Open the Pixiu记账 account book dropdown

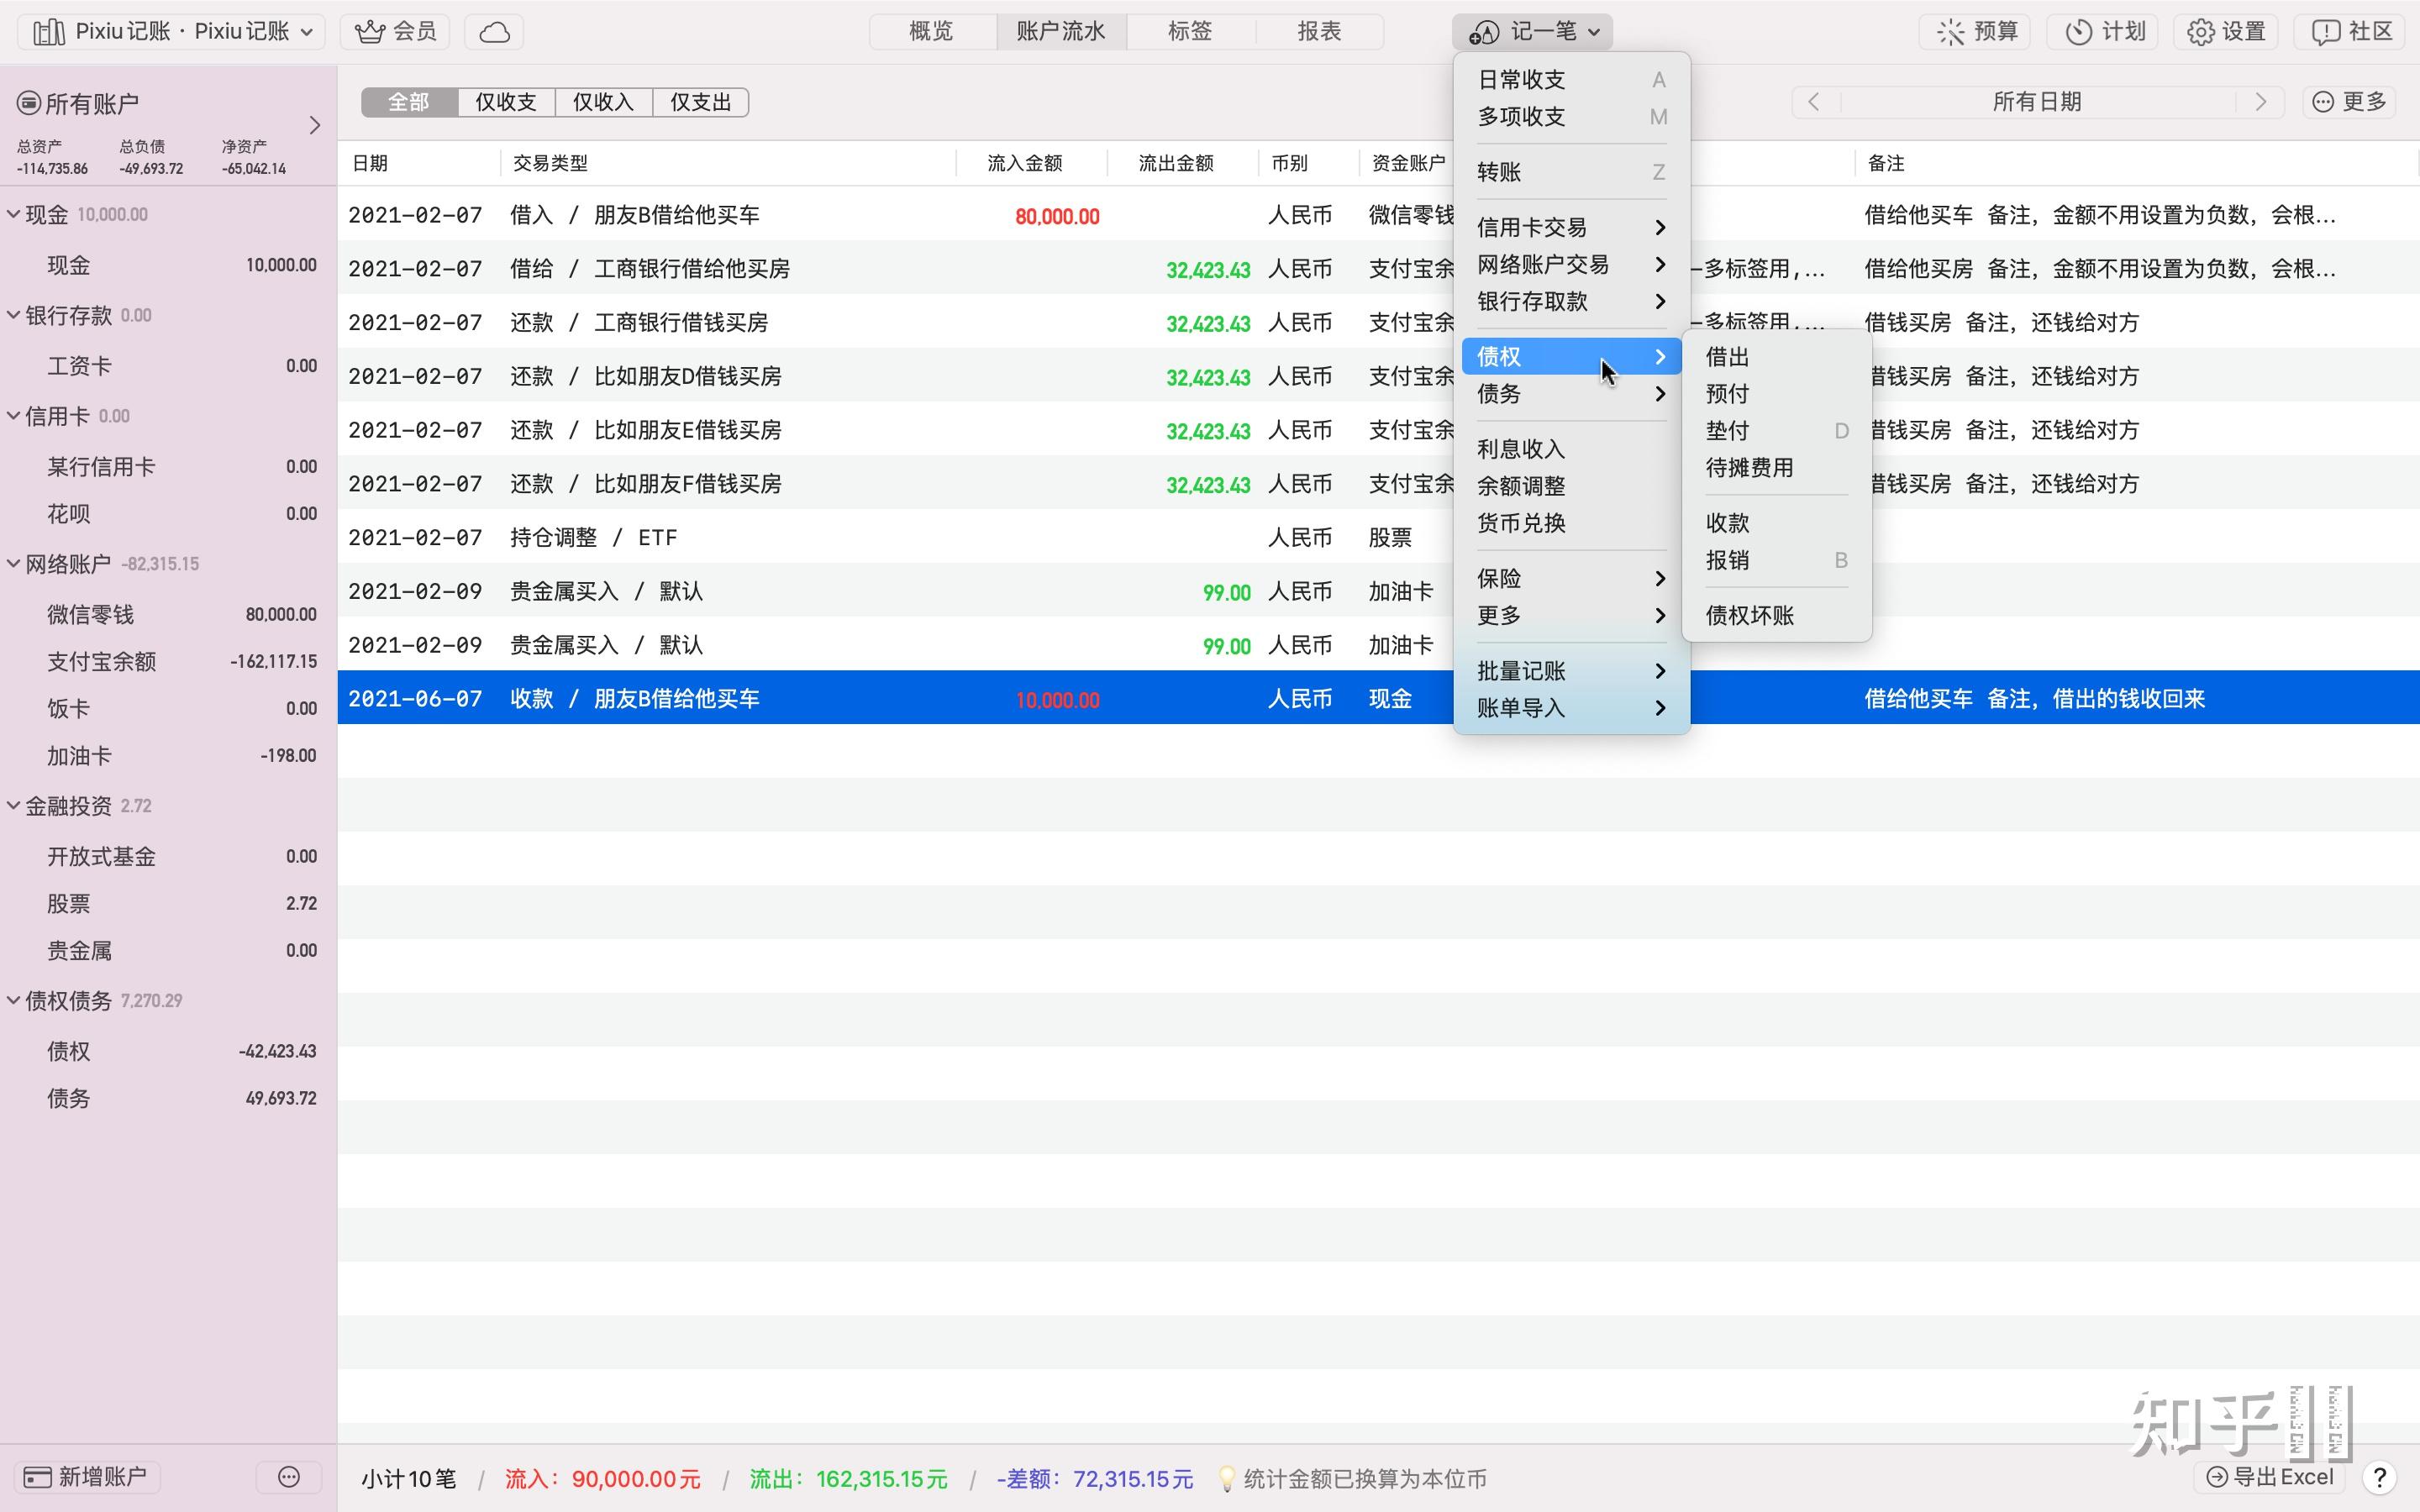172,32
